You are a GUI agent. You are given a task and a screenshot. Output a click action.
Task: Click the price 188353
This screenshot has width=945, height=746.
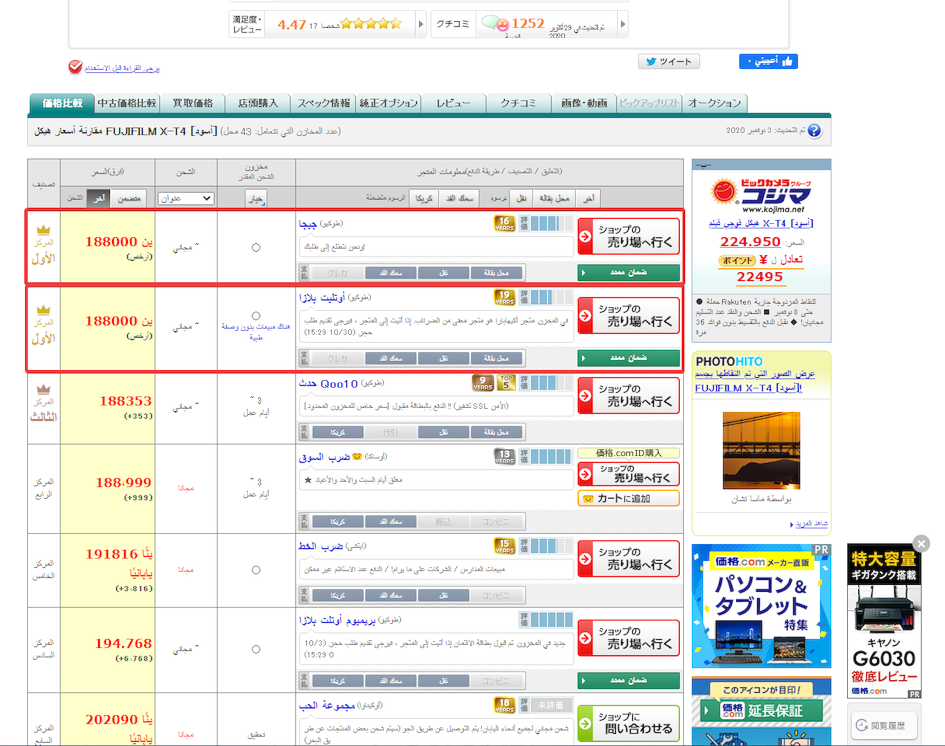(x=125, y=401)
